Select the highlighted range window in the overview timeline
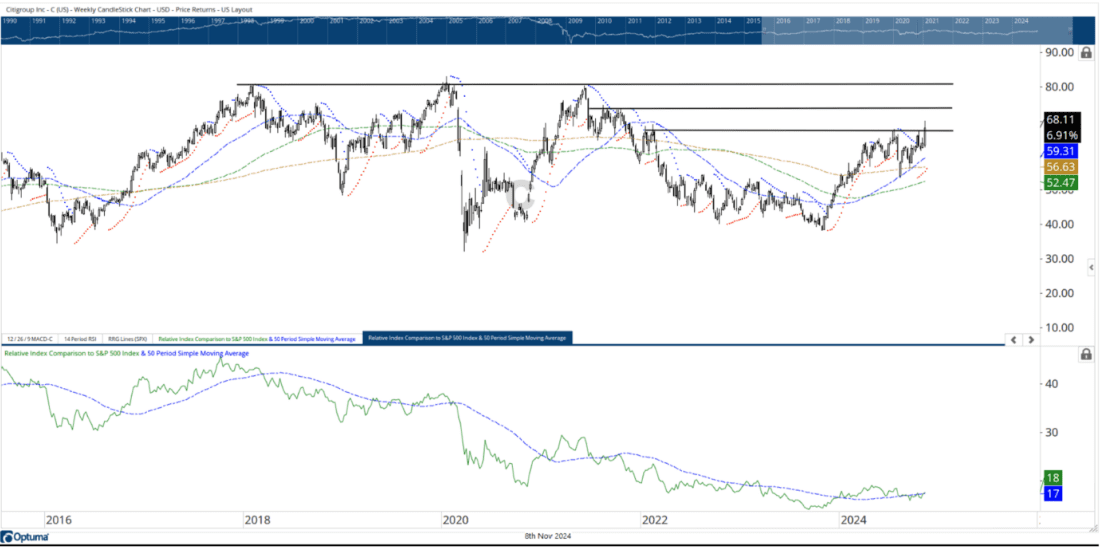Image resolution: width=1100 pixels, height=548 pixels. pyautogui.click(x=918, y=31)
